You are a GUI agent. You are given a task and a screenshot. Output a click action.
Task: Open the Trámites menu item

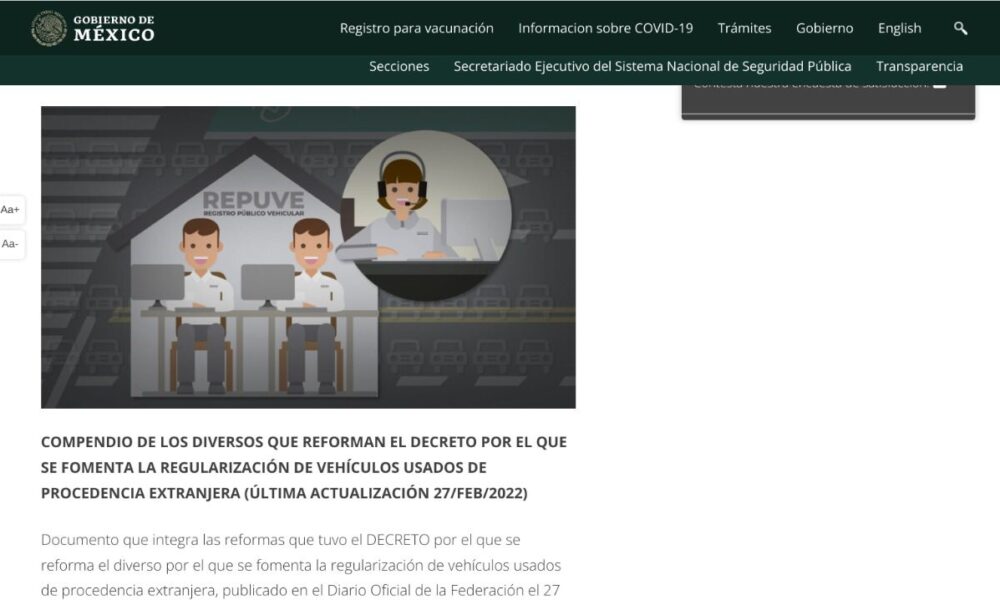[744, 28]
